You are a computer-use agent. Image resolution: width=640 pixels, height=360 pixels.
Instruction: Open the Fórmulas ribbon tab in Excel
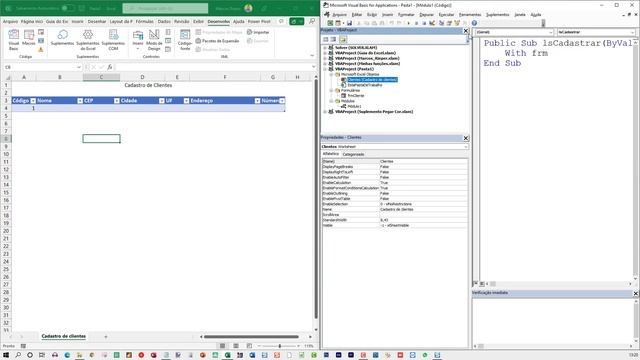click(x=144, y=21)
